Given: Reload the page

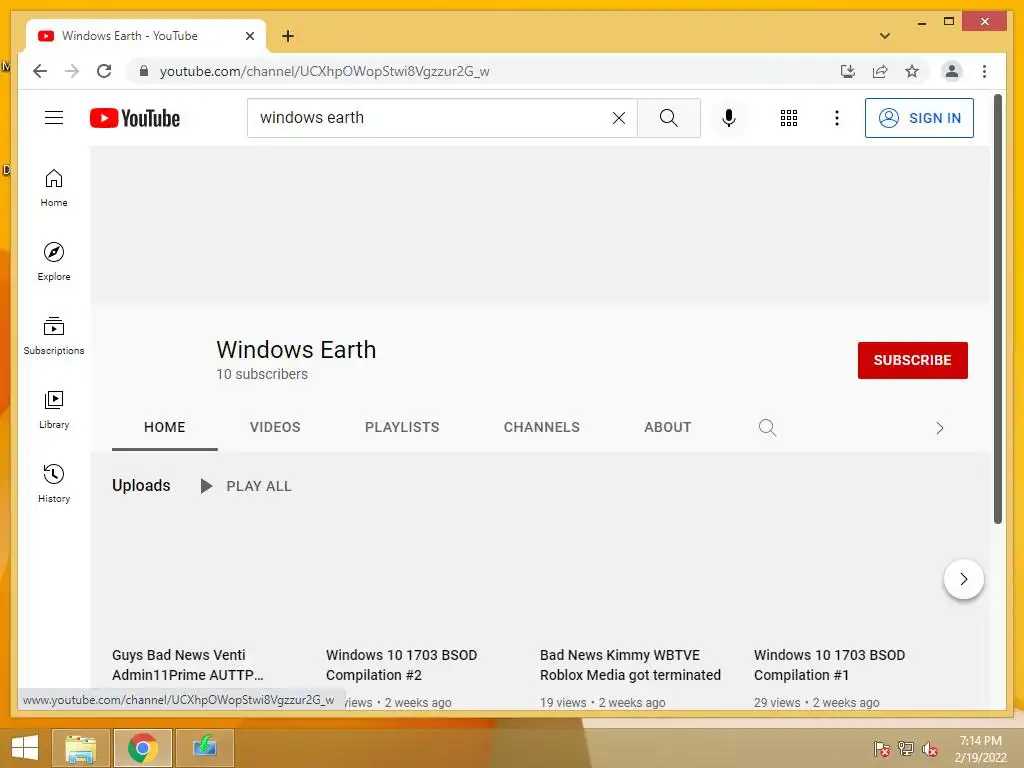Looking at the screenshot, I should click(x=104, y=71).
